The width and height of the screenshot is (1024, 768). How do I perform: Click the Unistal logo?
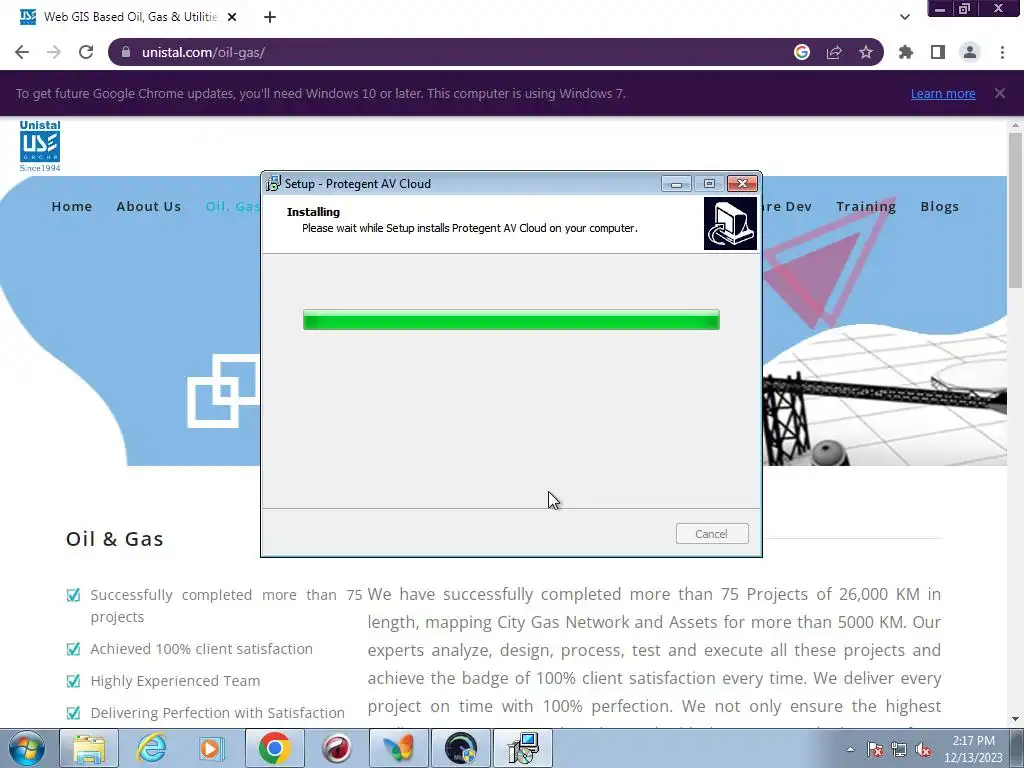point(40,146)
